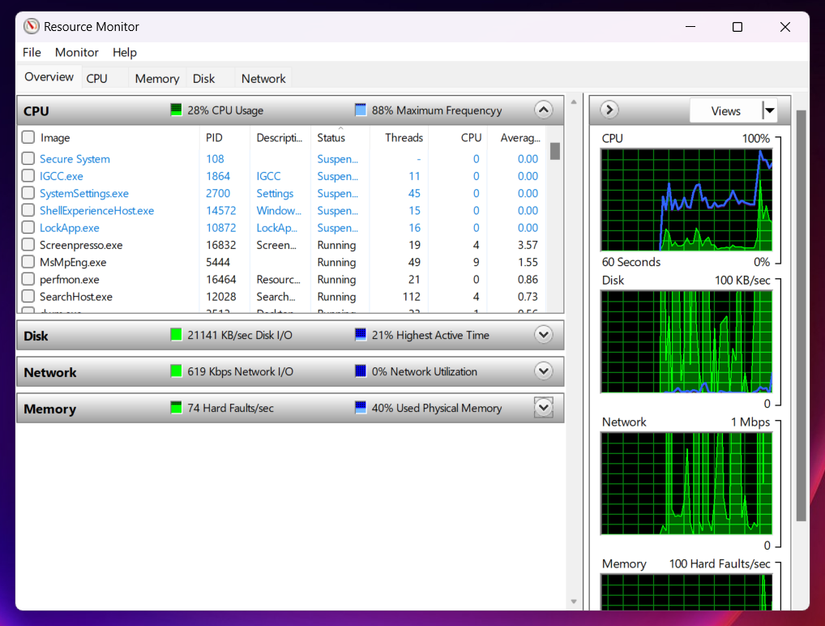This screenshot has height=626, width=825.
Task: Enable the IGCC.exe filter checkbox
Action: tap(27, 176)
